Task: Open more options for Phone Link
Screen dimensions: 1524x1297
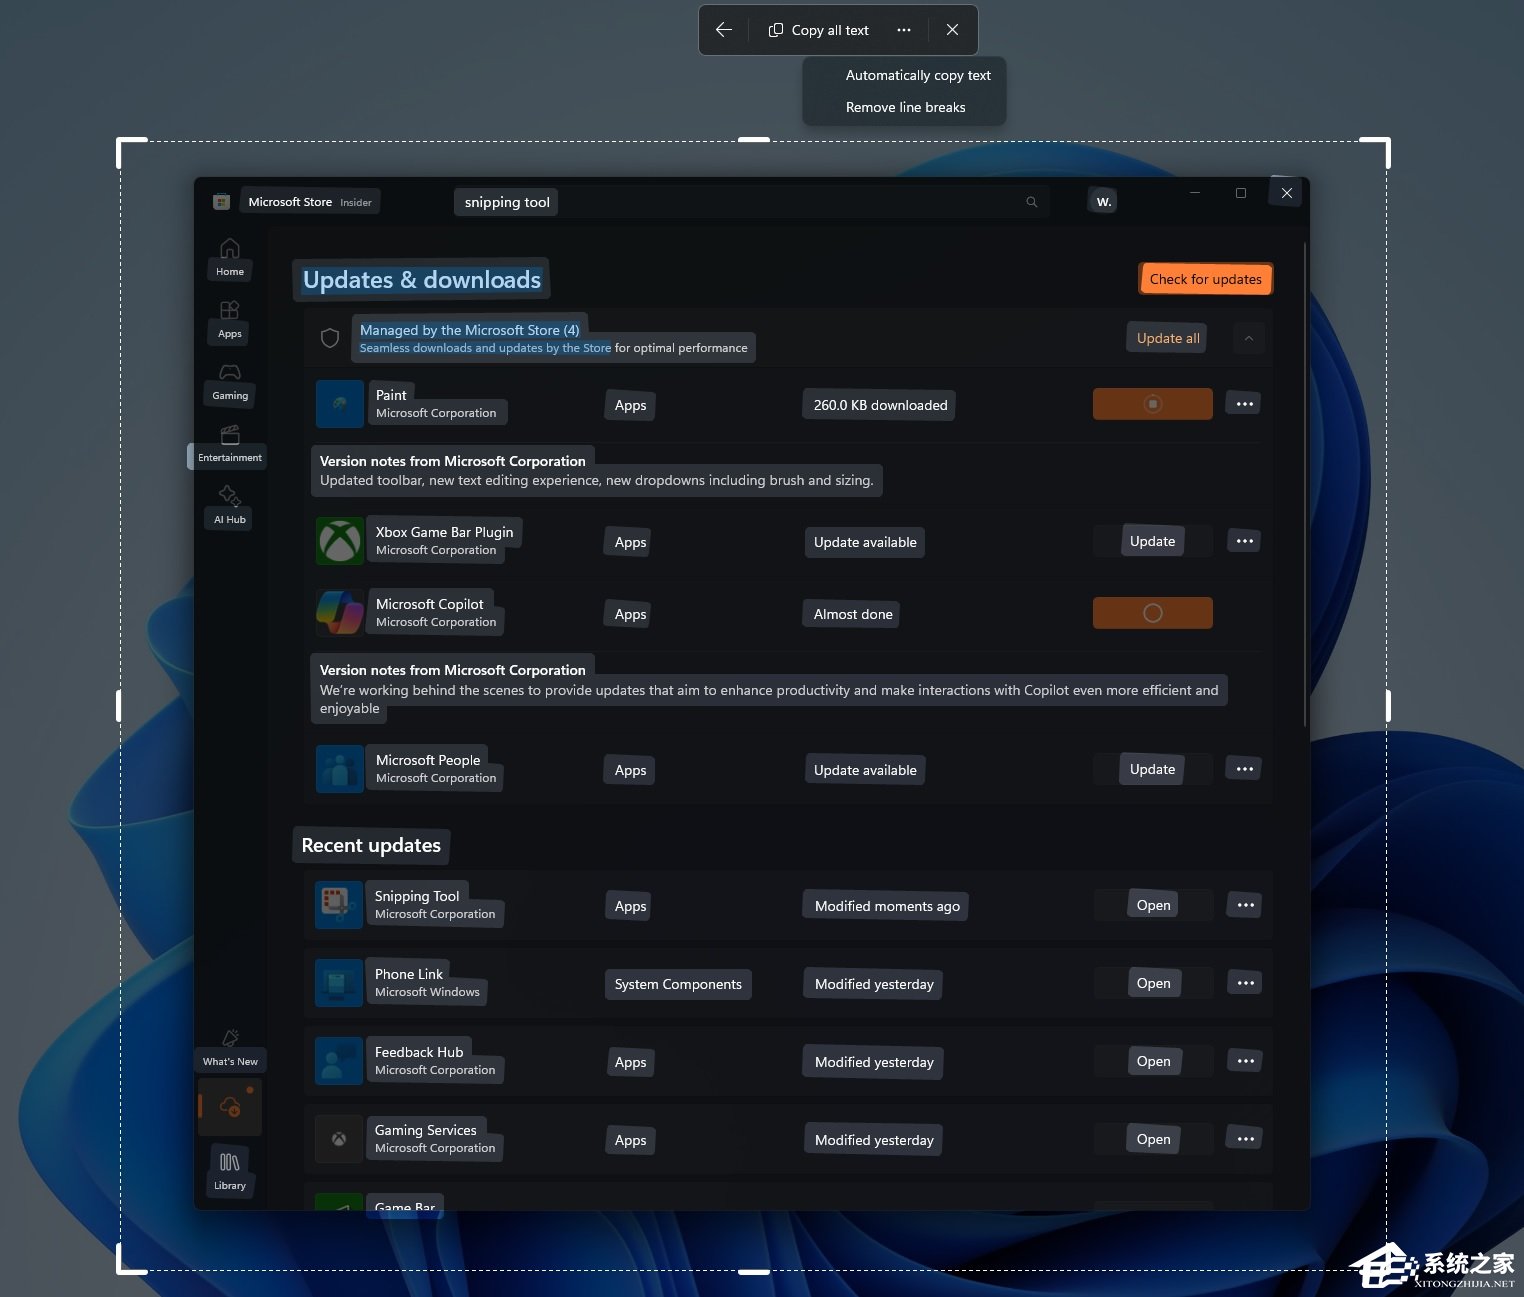Action: (x=1246, y=983)
